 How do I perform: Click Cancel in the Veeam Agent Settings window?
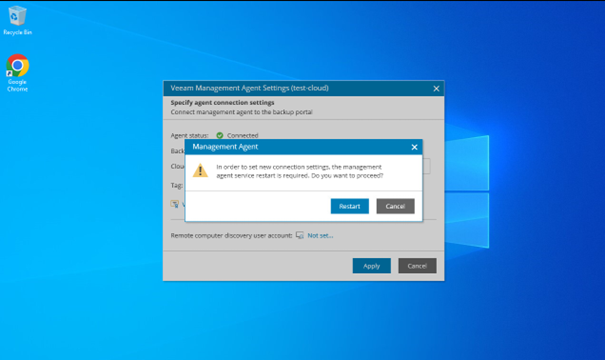[x=417, y=266]
